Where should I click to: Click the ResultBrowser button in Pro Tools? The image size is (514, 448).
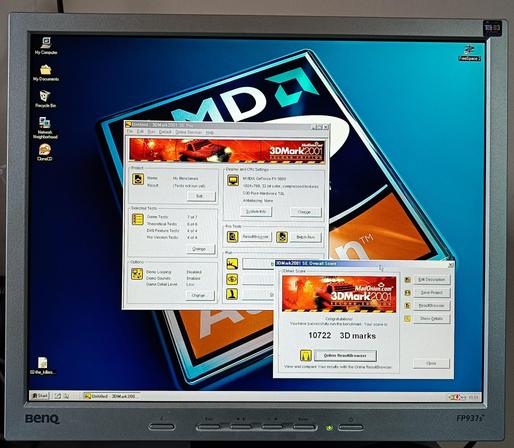(255, 237)
